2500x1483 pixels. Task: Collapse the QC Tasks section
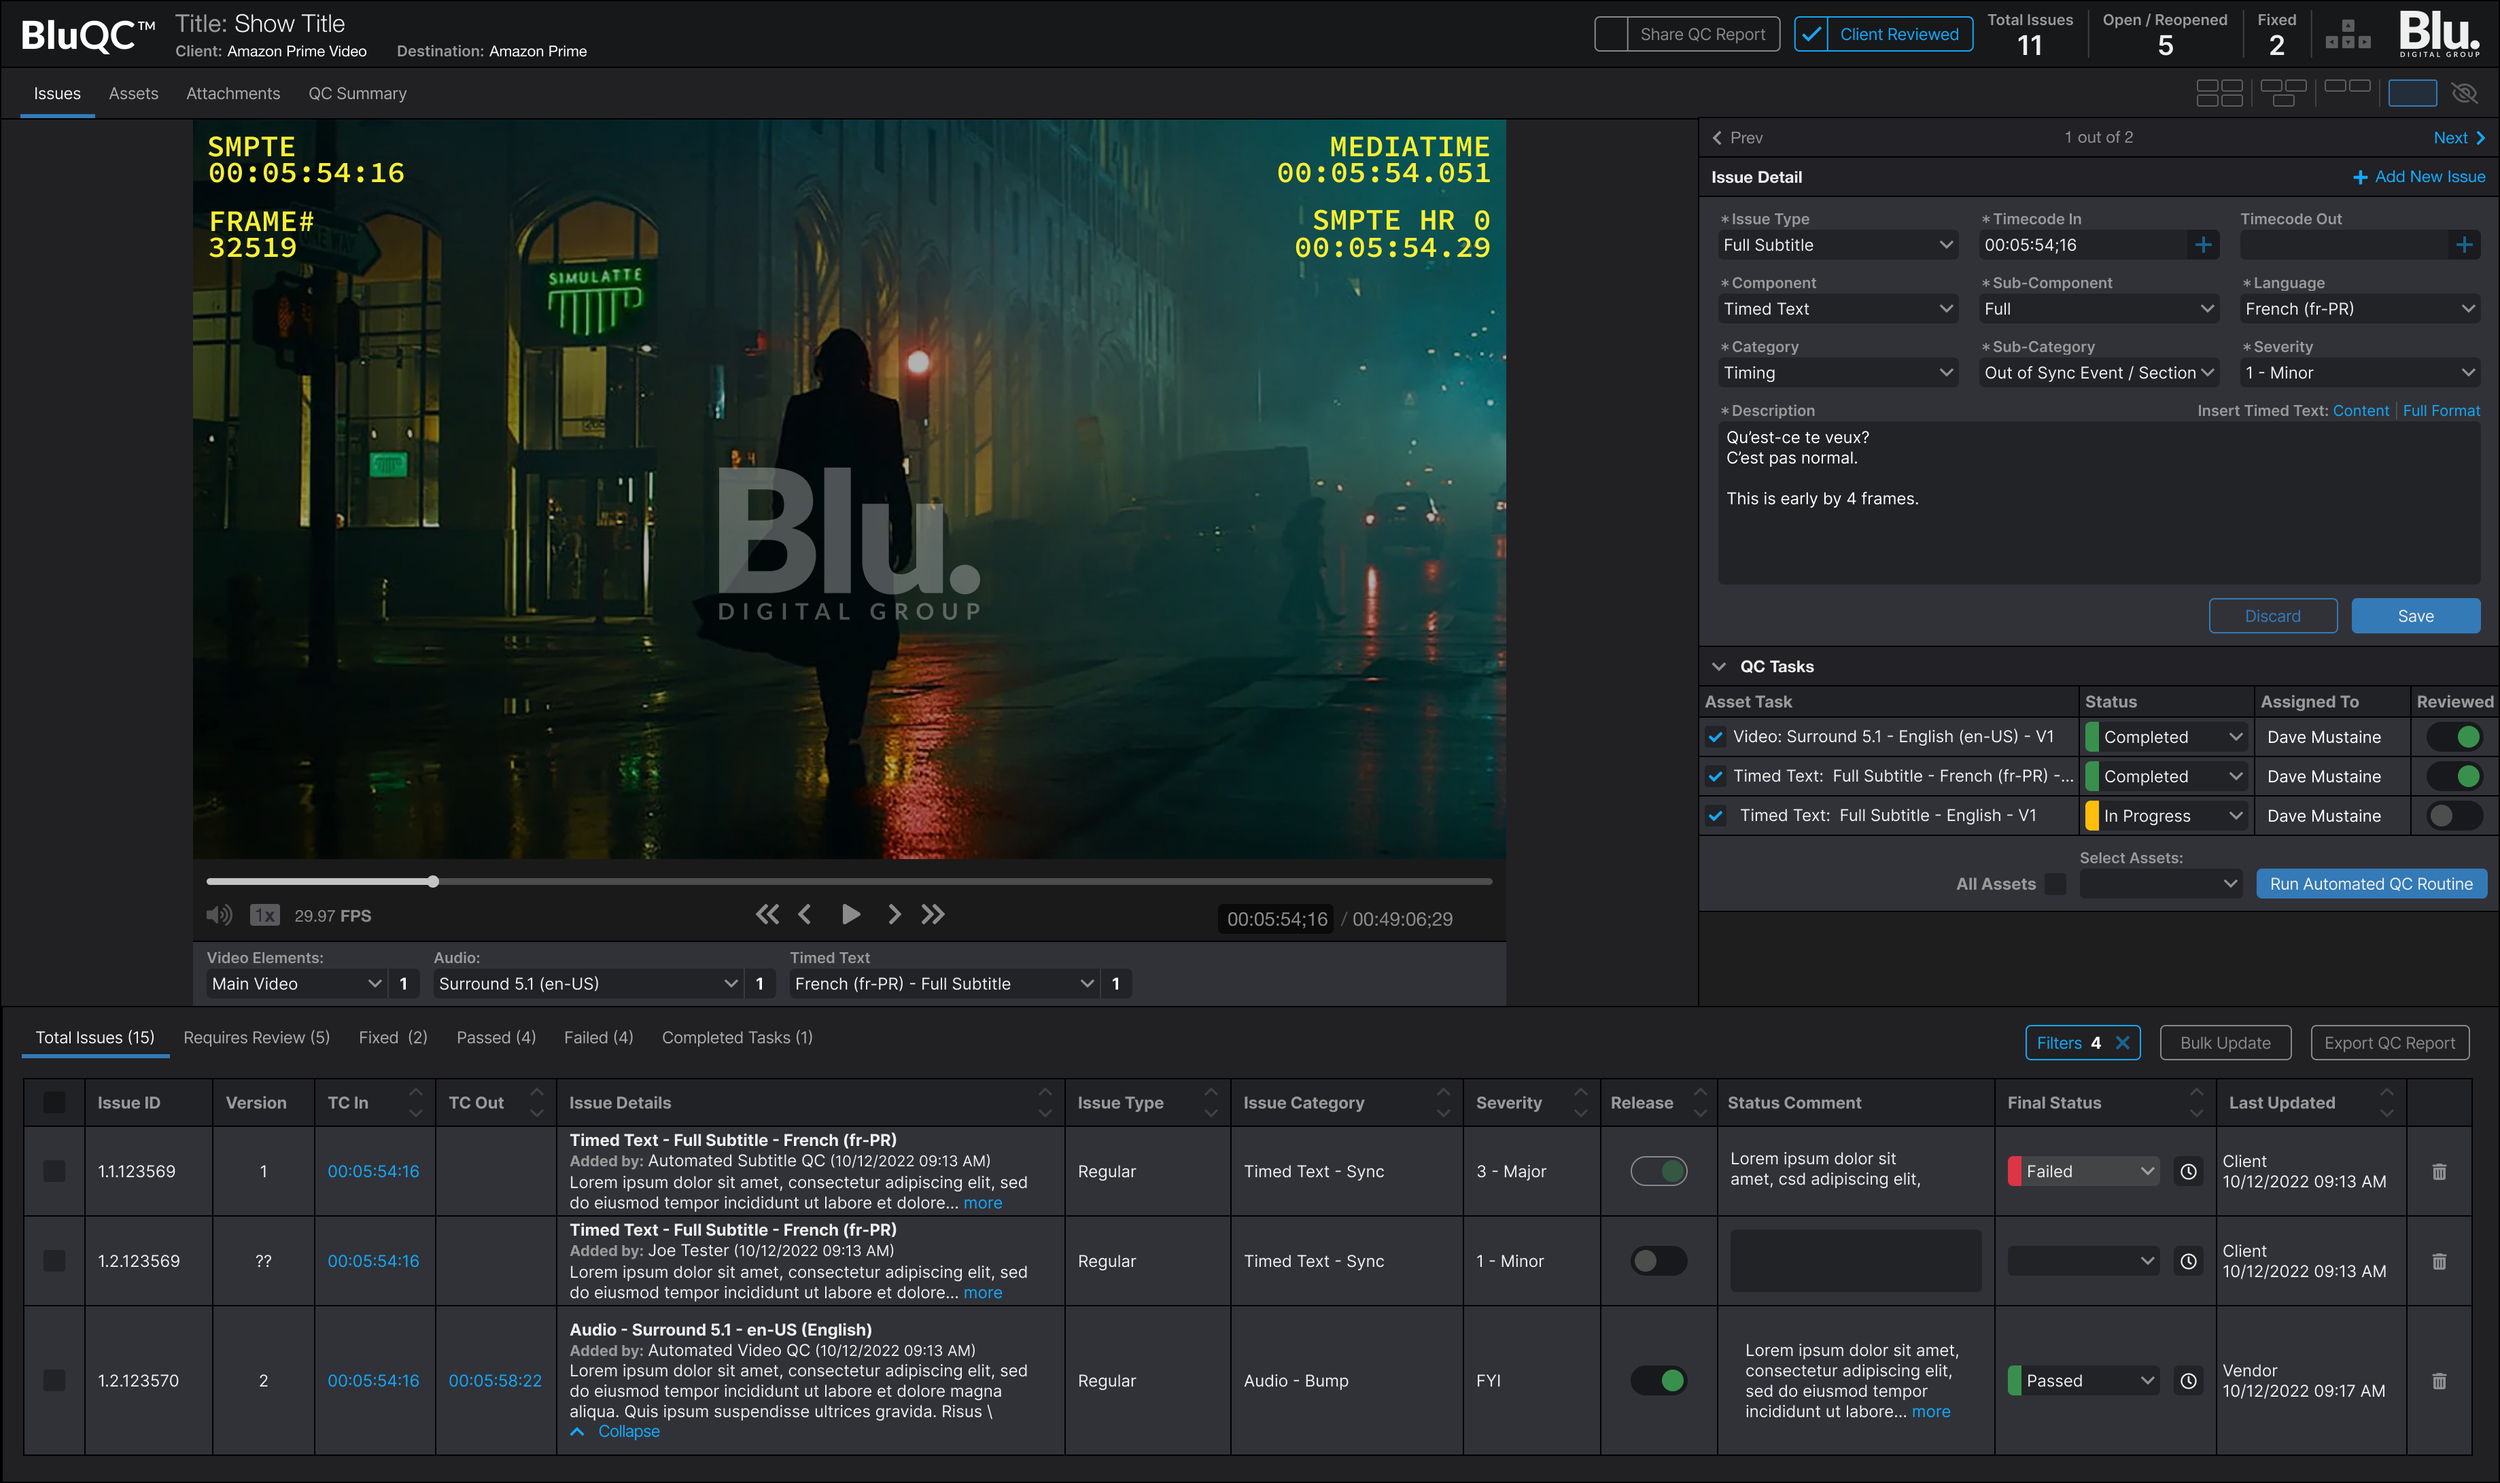tap(1719, 666)
